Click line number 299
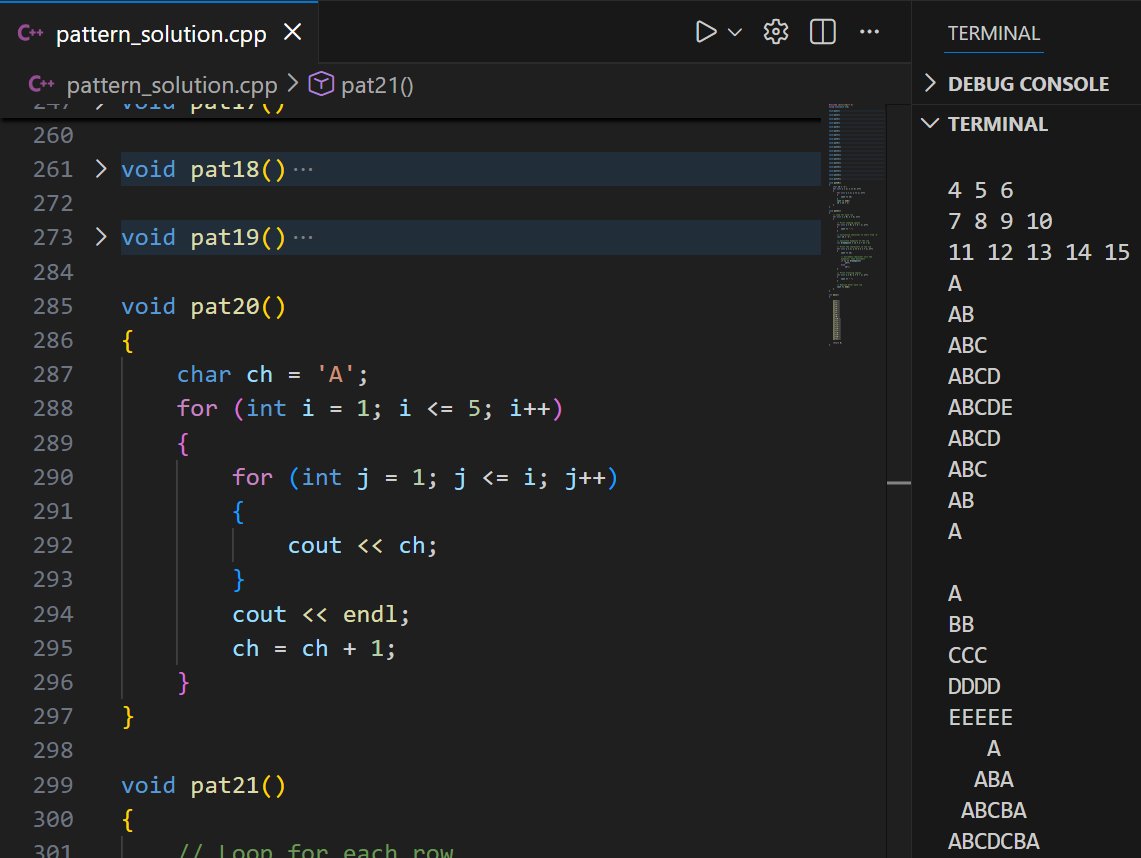Screen dimensions: 1141x858 click(x=53, y=785)
